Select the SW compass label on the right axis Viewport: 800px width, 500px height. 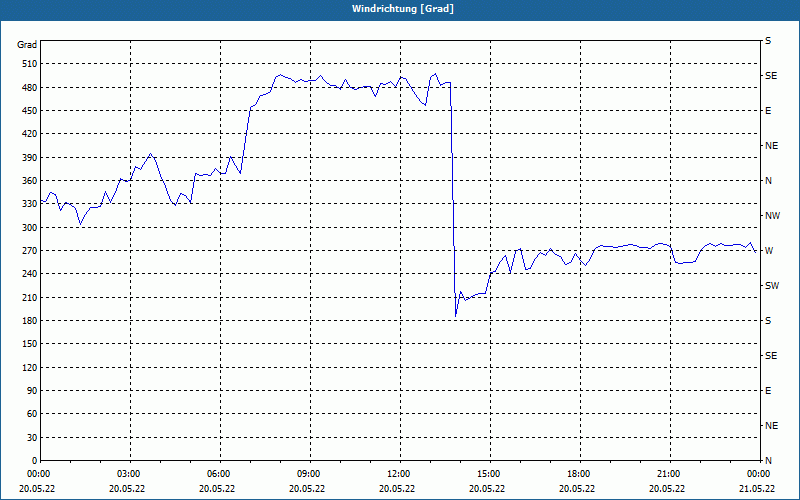(x=772, y=286)
